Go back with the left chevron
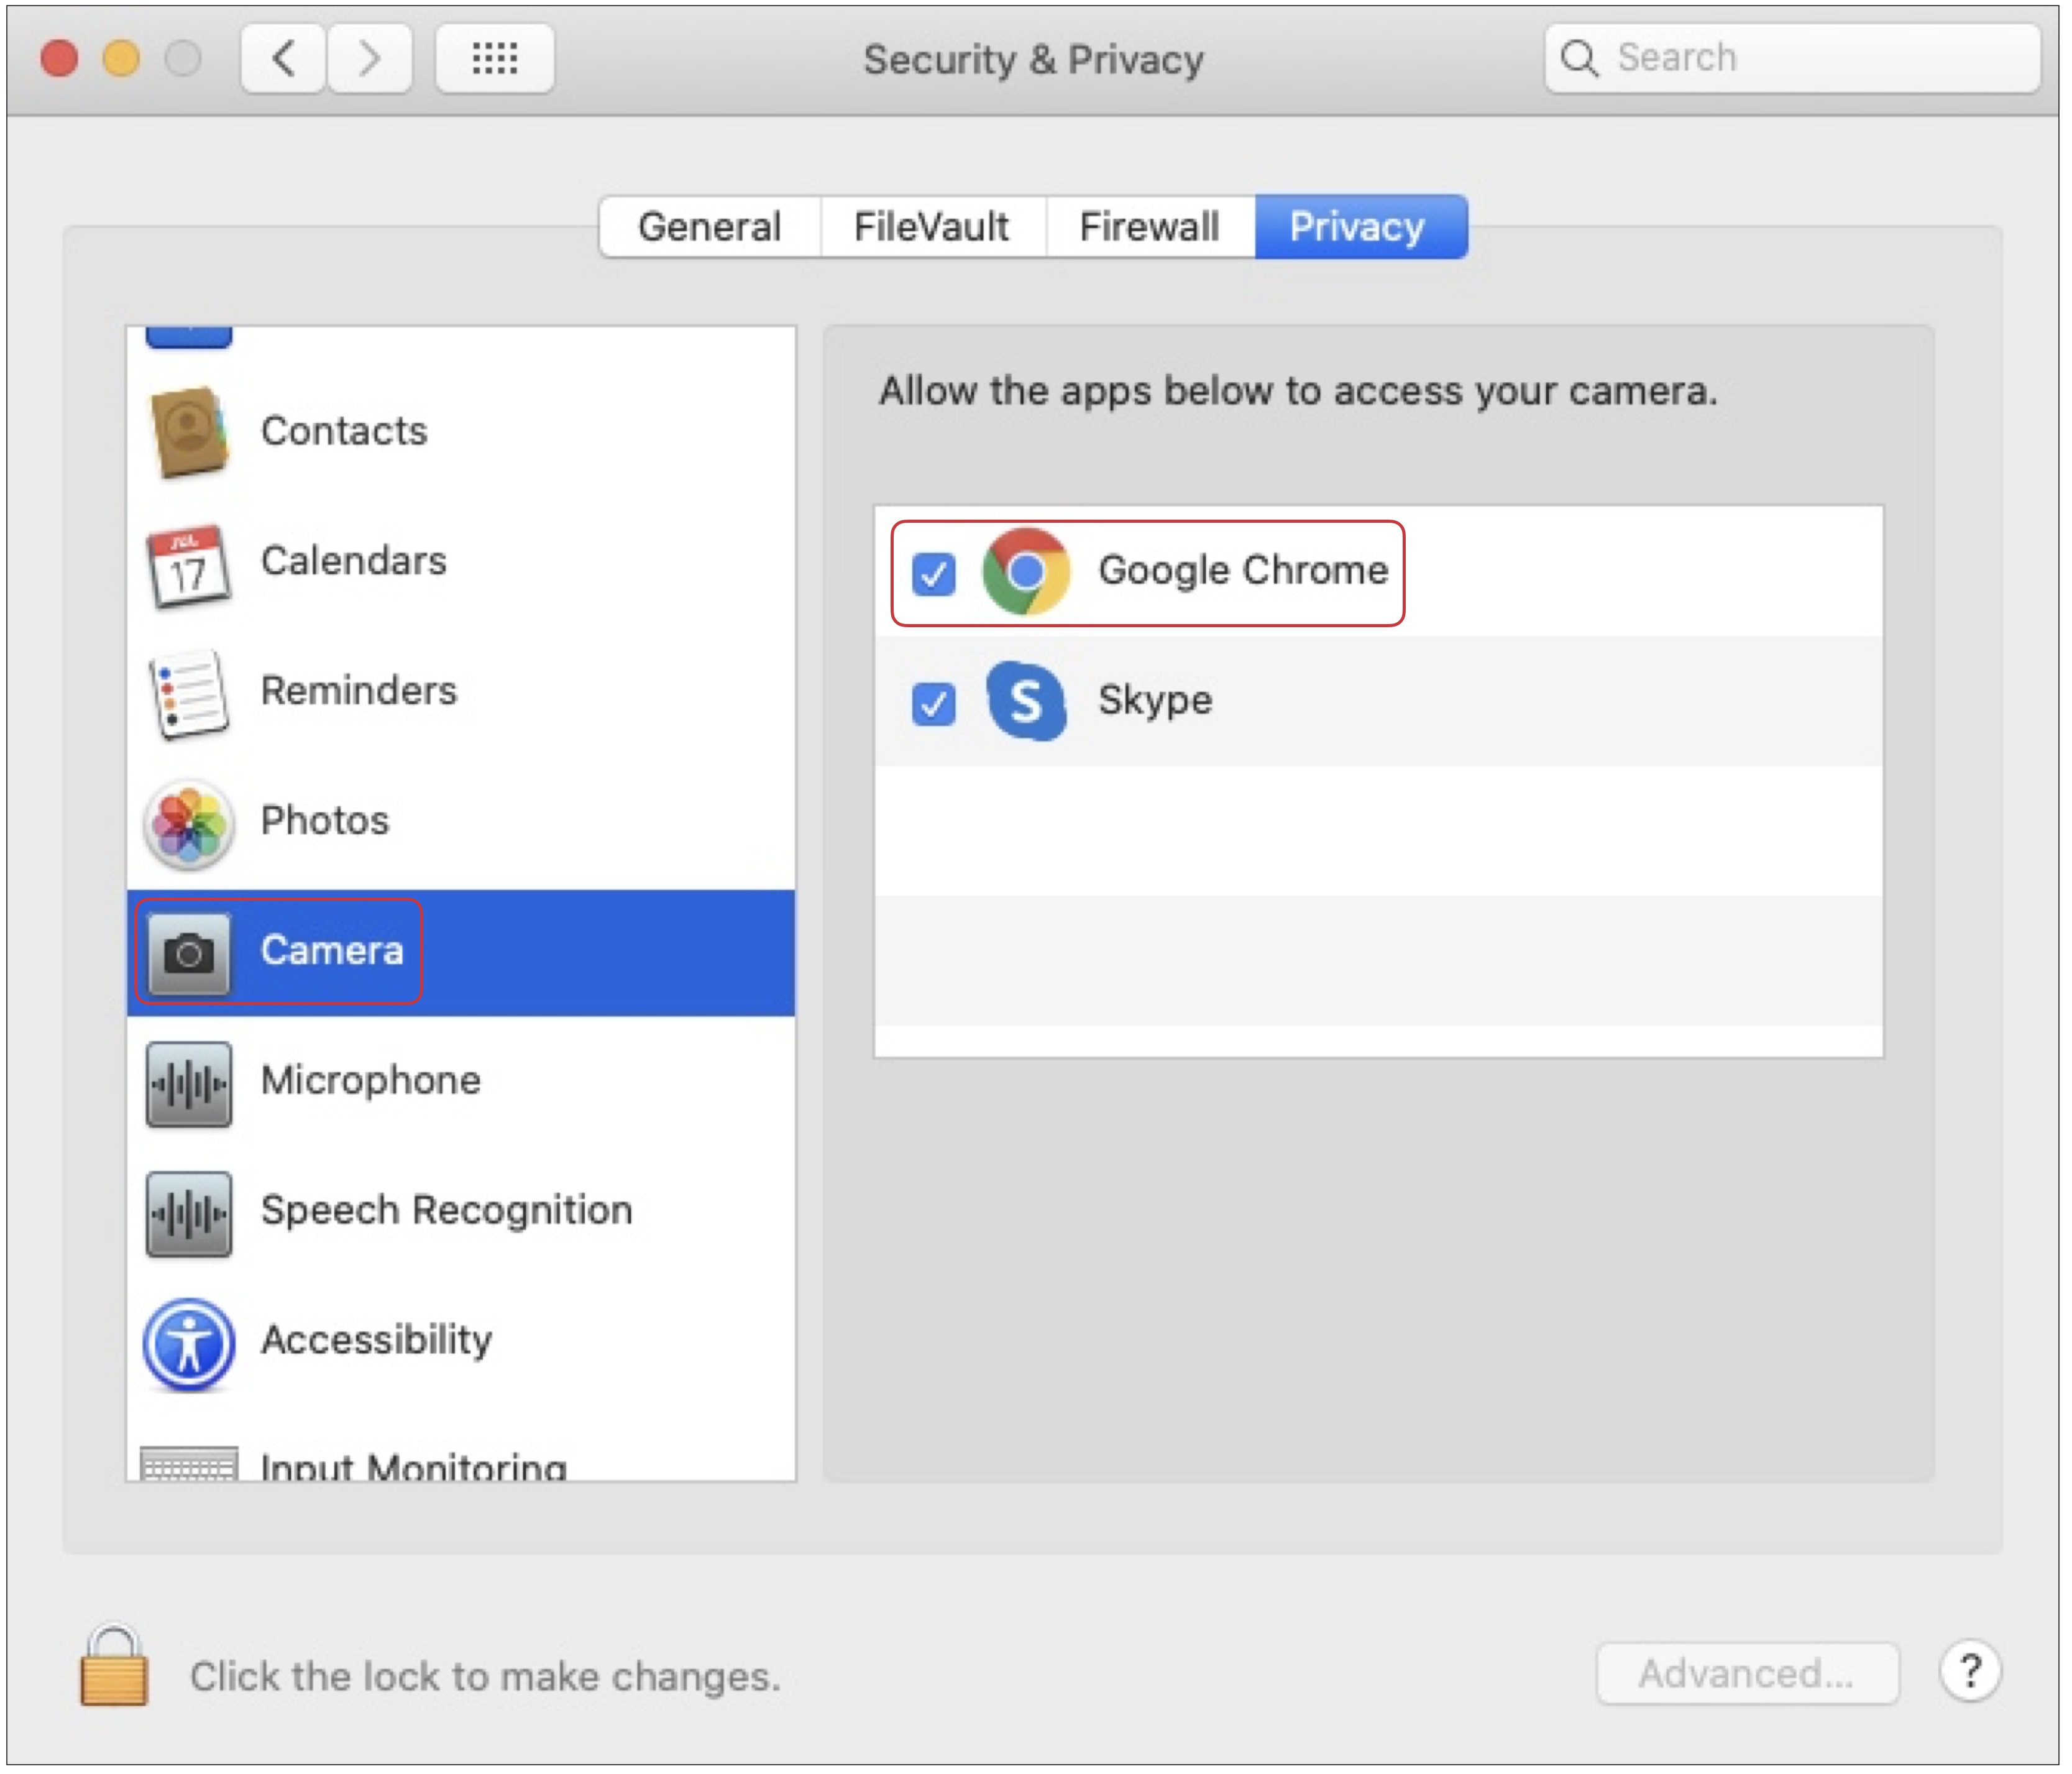This screenshot has width=2072, height=1774. tap(283, 59)
